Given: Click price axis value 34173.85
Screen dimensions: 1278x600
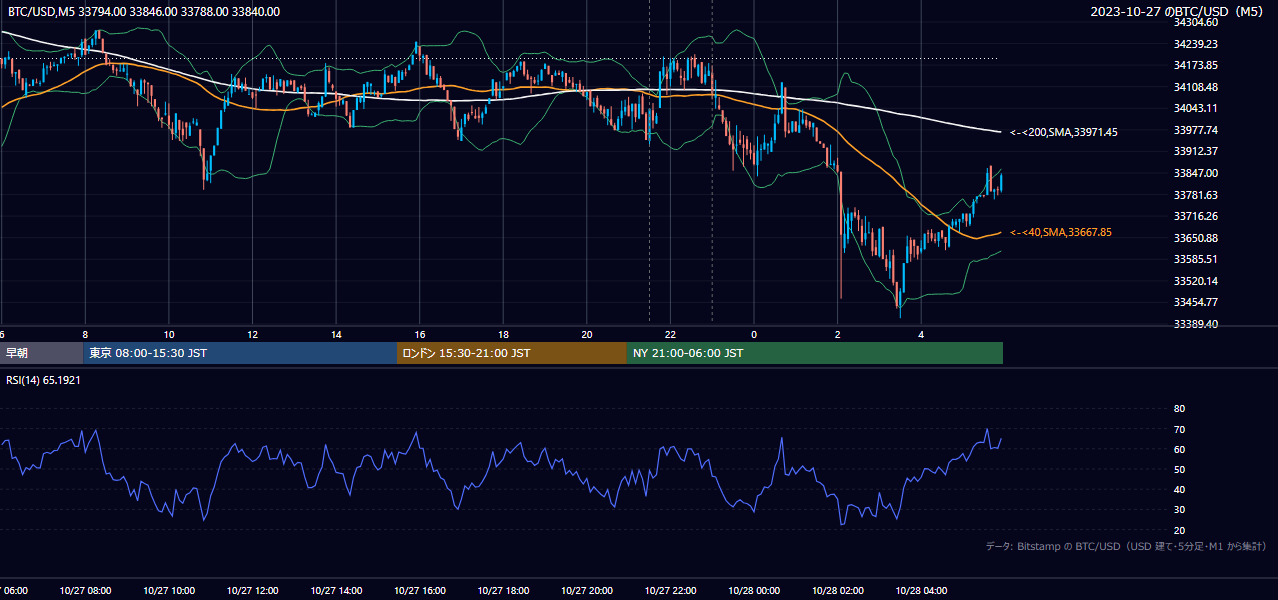Looking at the screenshot, I should coord(1197,66).
